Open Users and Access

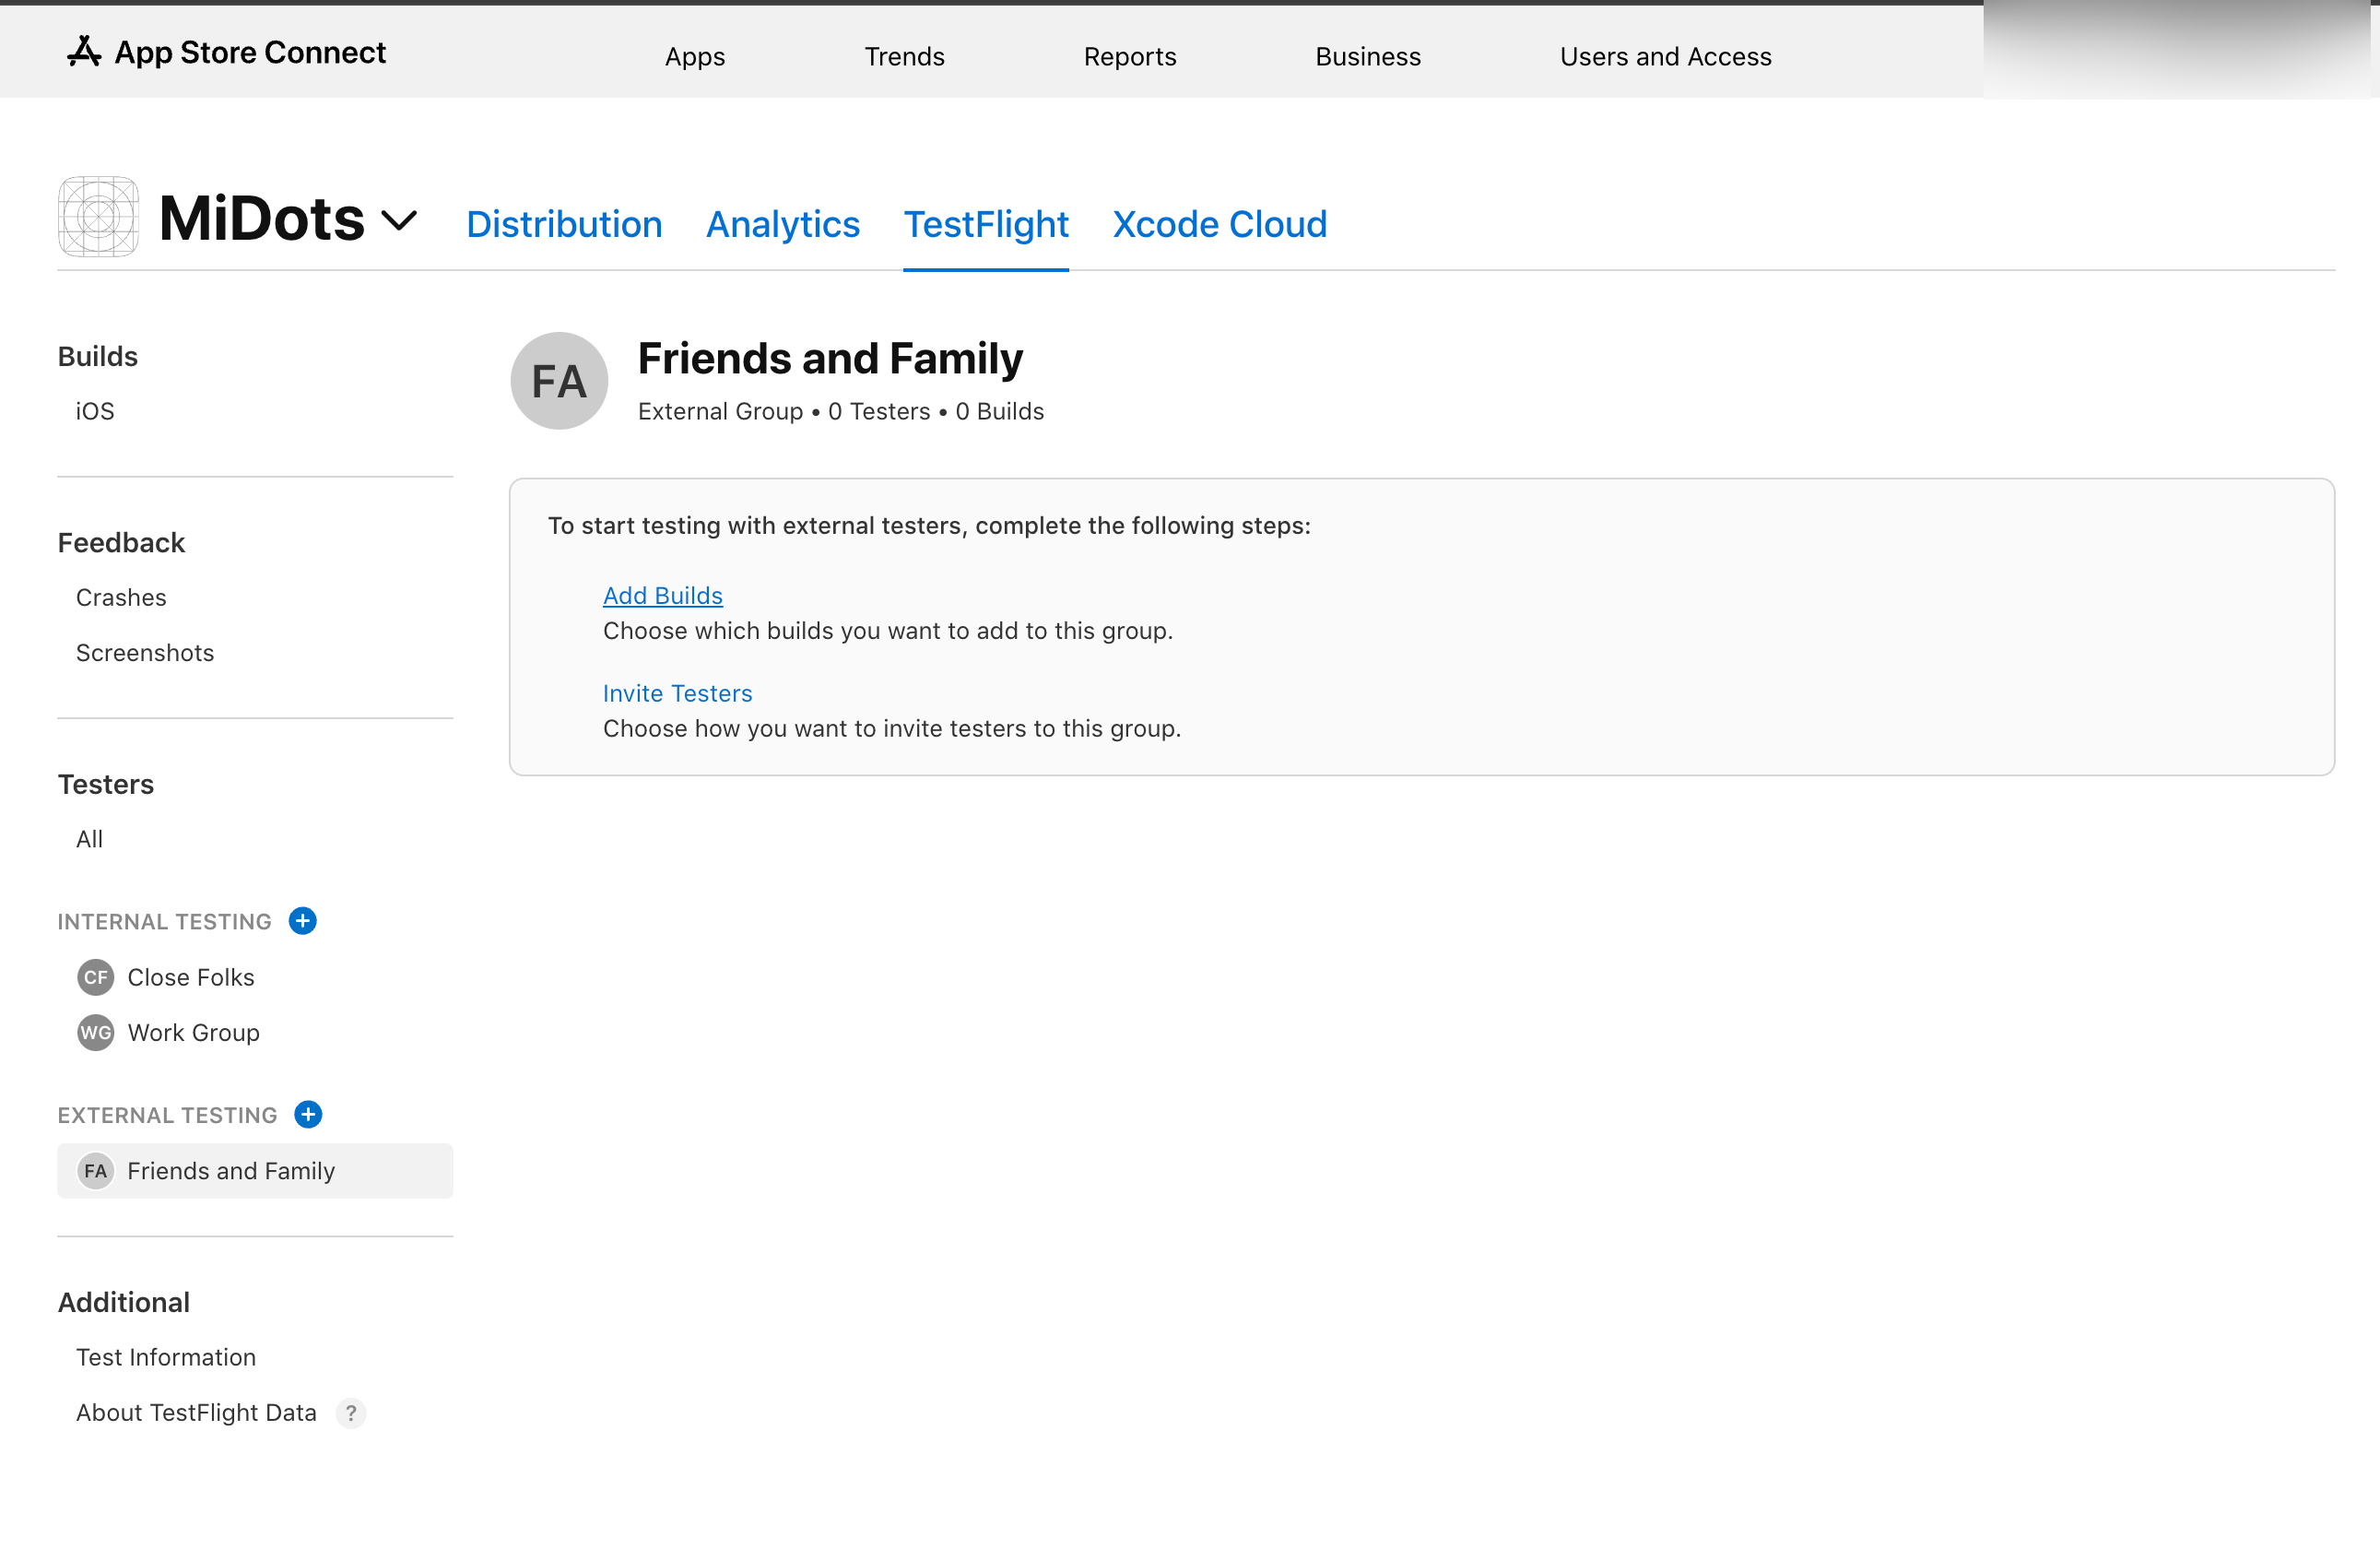[1666, 56]
